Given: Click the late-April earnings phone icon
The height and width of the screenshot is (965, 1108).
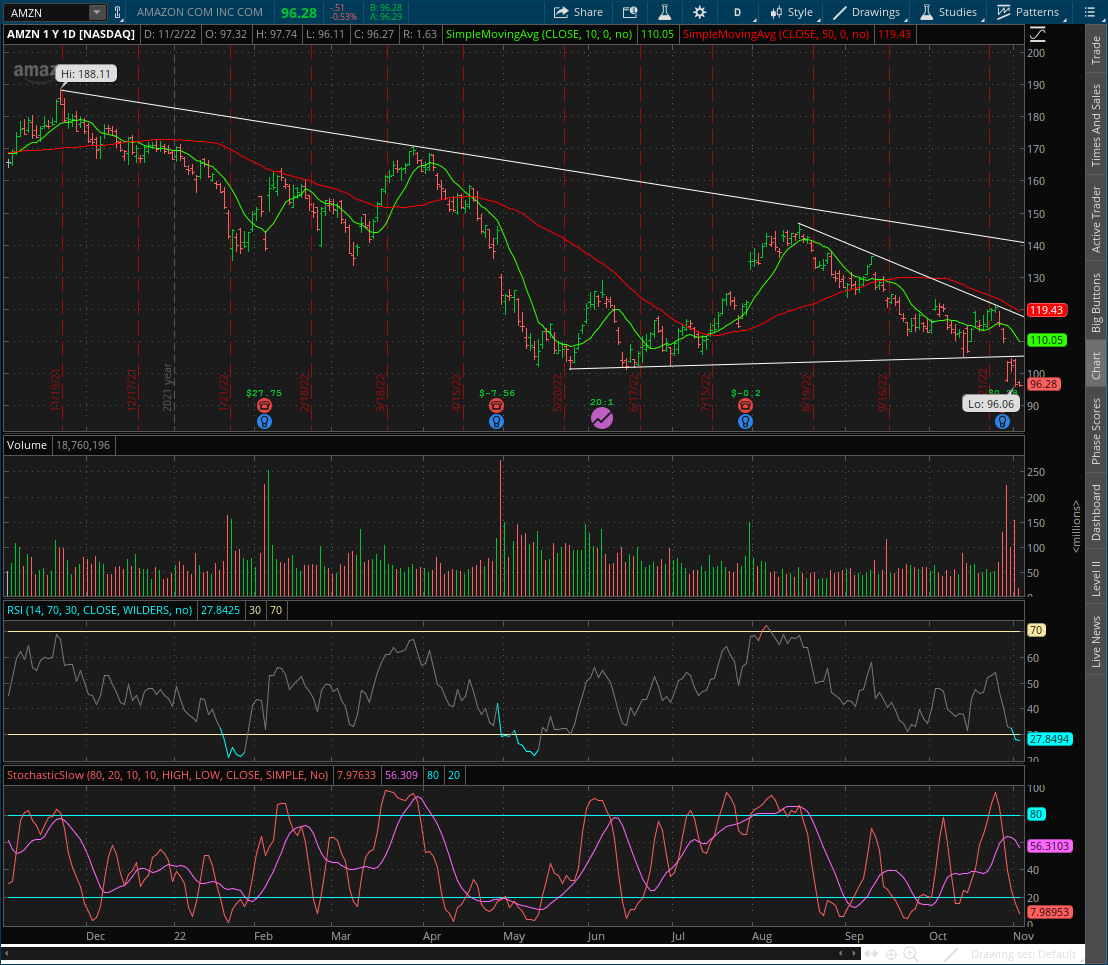Looking at the screenshot, I should pyautogui.click(x=497, y=405).
